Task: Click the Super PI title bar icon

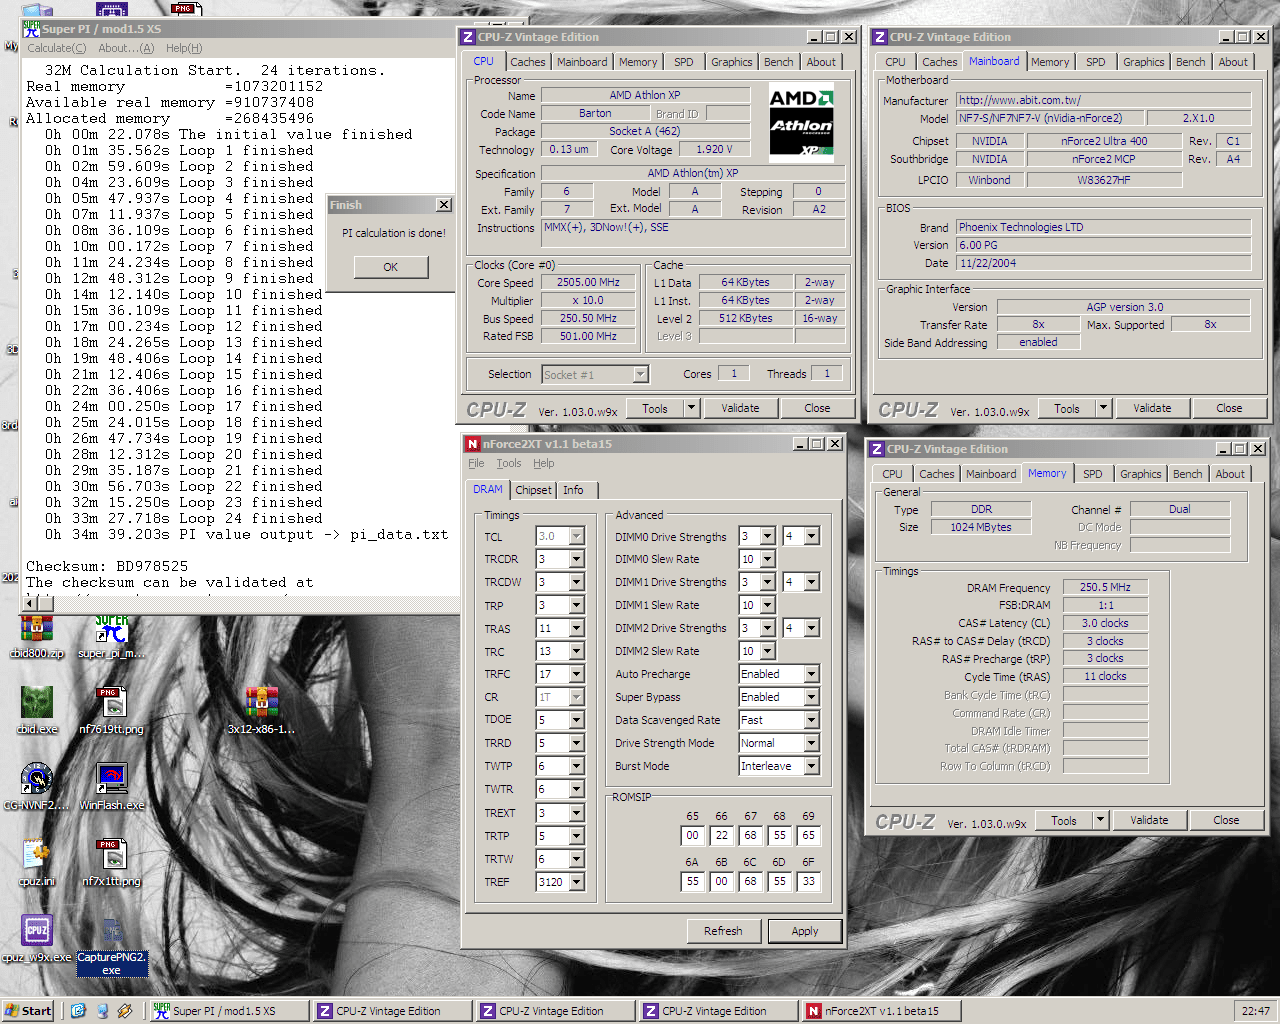Action: tap(31, 29)
